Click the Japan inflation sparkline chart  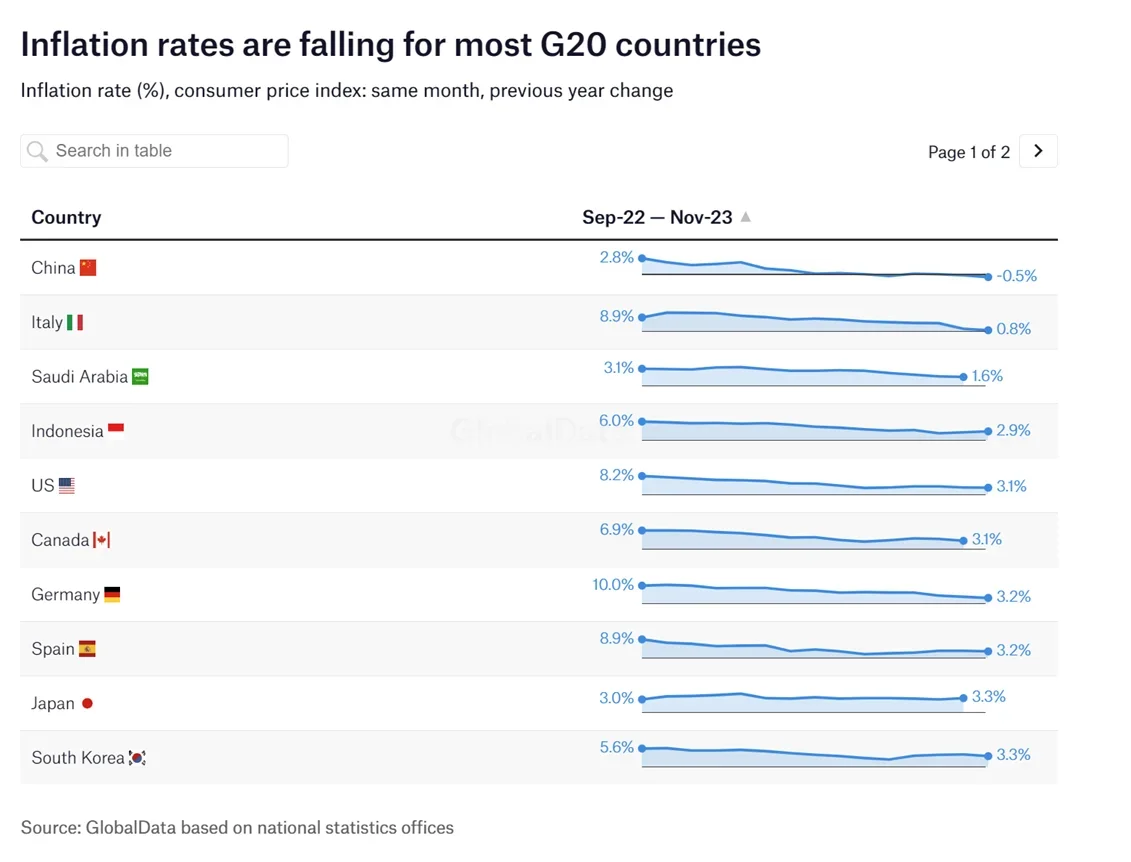point(802,700)
